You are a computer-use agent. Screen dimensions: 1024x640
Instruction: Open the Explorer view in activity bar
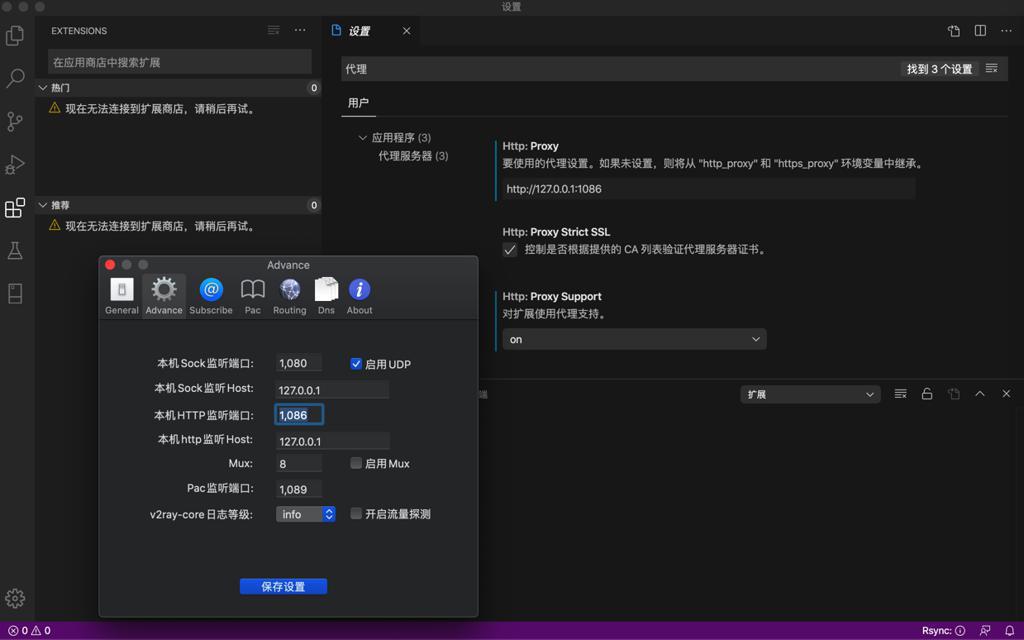pyautogui.click(x=15, y=35)
